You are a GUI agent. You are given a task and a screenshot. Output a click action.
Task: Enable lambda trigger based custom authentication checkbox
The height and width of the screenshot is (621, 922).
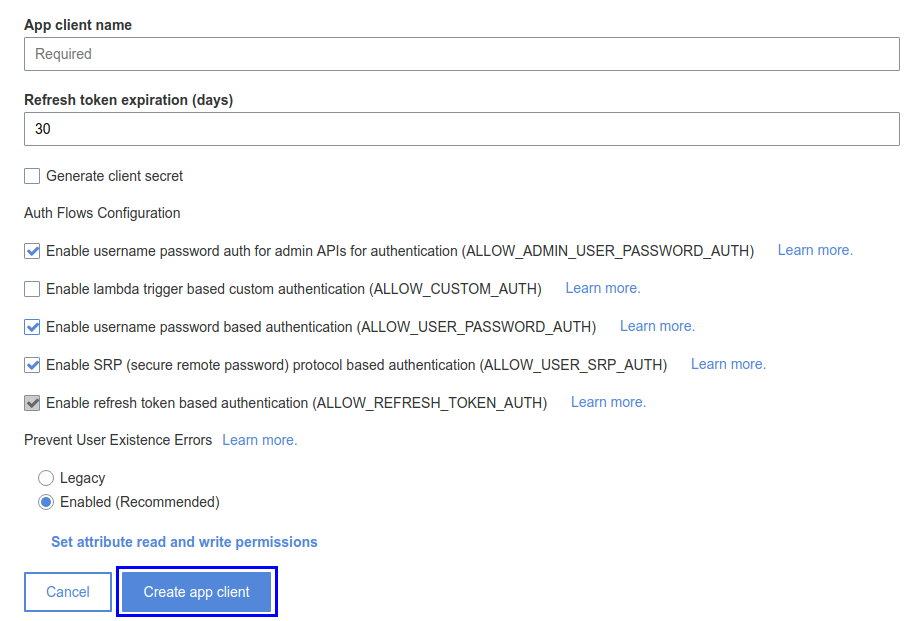pos(32,289)
